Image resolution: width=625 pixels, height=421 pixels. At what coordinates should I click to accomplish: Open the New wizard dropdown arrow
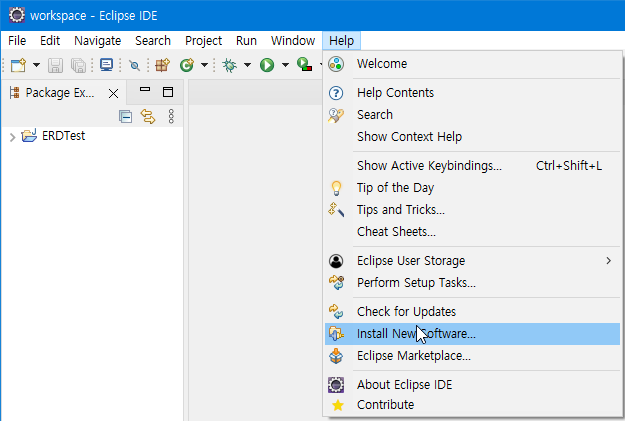(36, 65)
